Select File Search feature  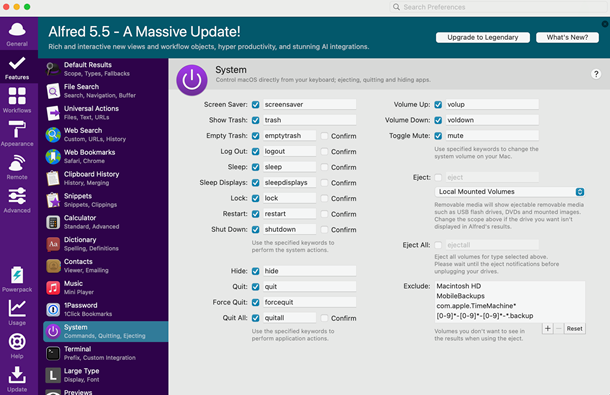click(x=105, y=91)
